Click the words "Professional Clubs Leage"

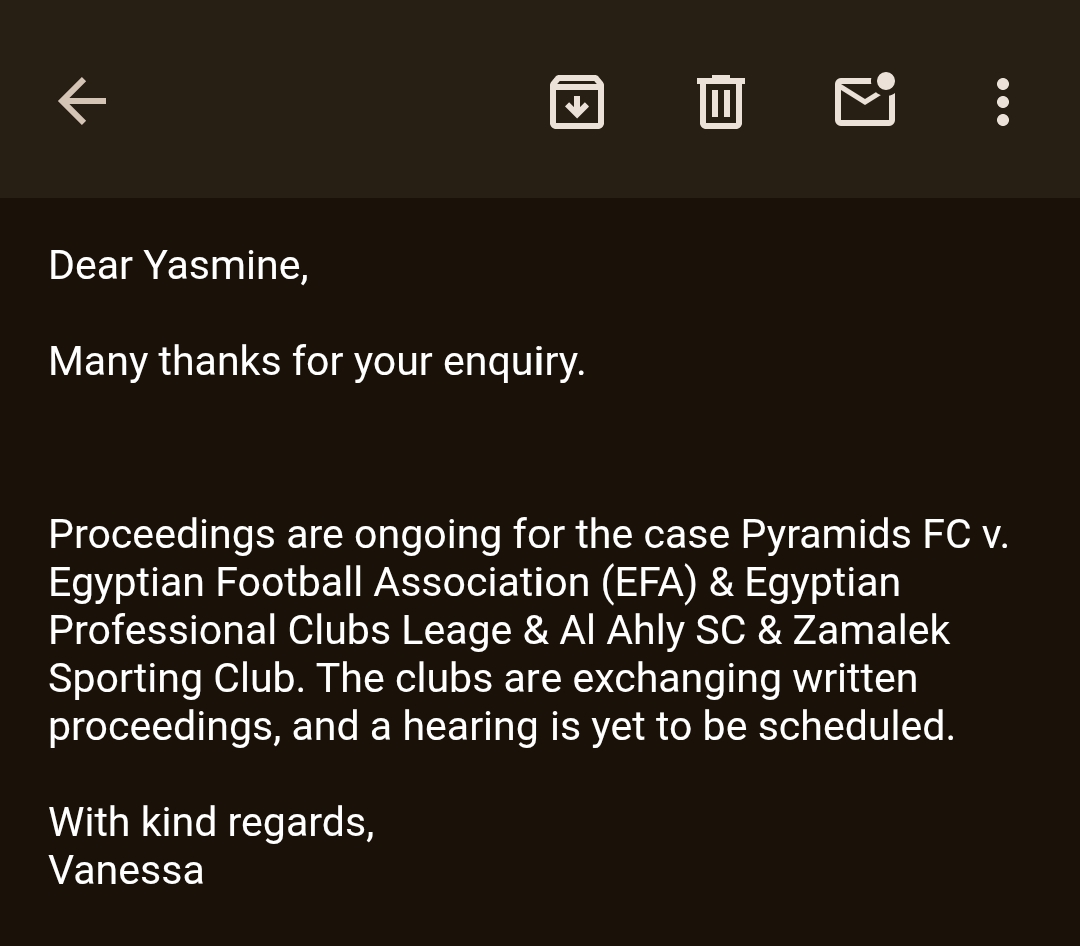click(280, 630)
